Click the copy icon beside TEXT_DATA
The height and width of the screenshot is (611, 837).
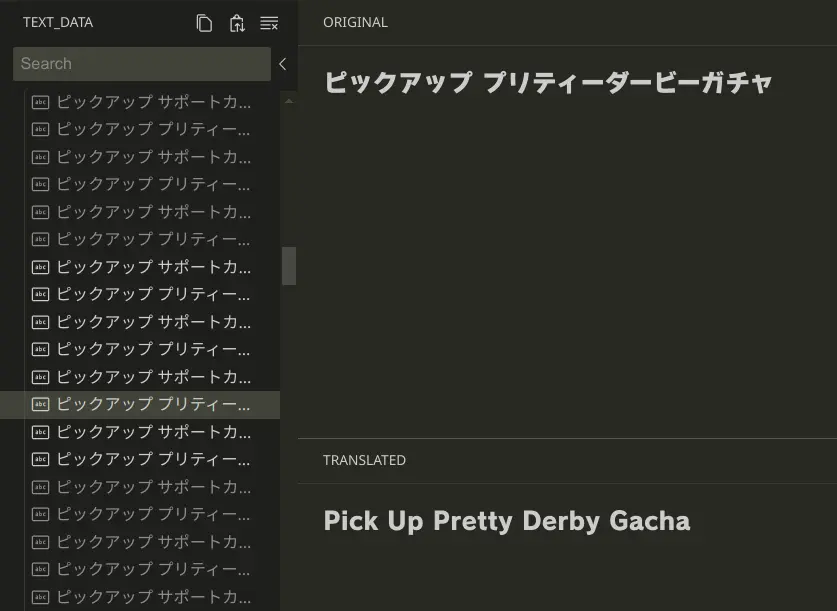[x=204, y=23]
